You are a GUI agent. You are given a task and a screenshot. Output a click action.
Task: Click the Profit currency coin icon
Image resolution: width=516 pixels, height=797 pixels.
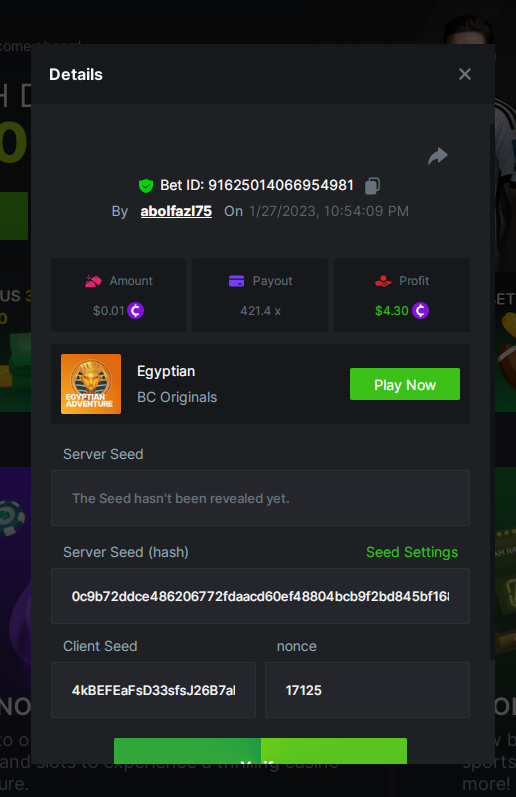click(x=420, y=310)
